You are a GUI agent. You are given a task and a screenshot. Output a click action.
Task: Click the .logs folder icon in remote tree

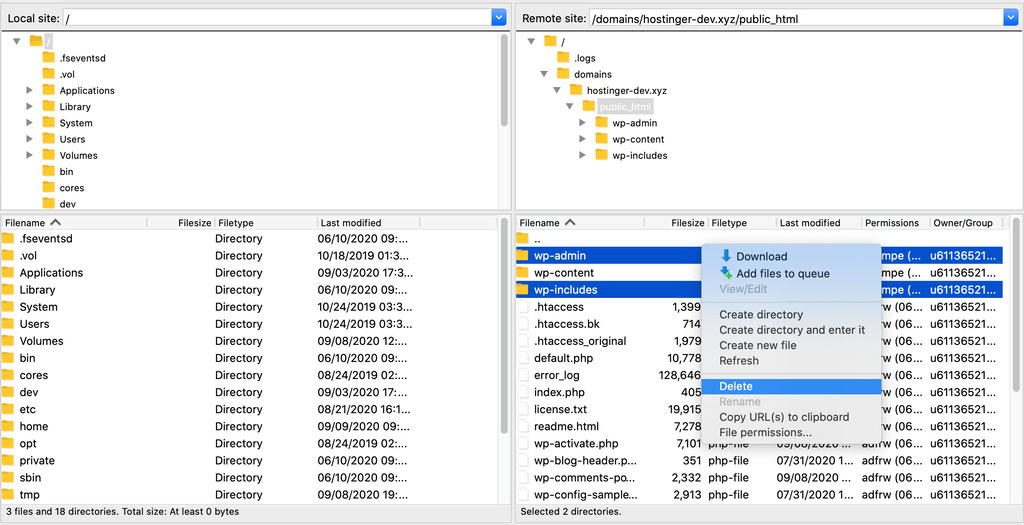point(562,58)
